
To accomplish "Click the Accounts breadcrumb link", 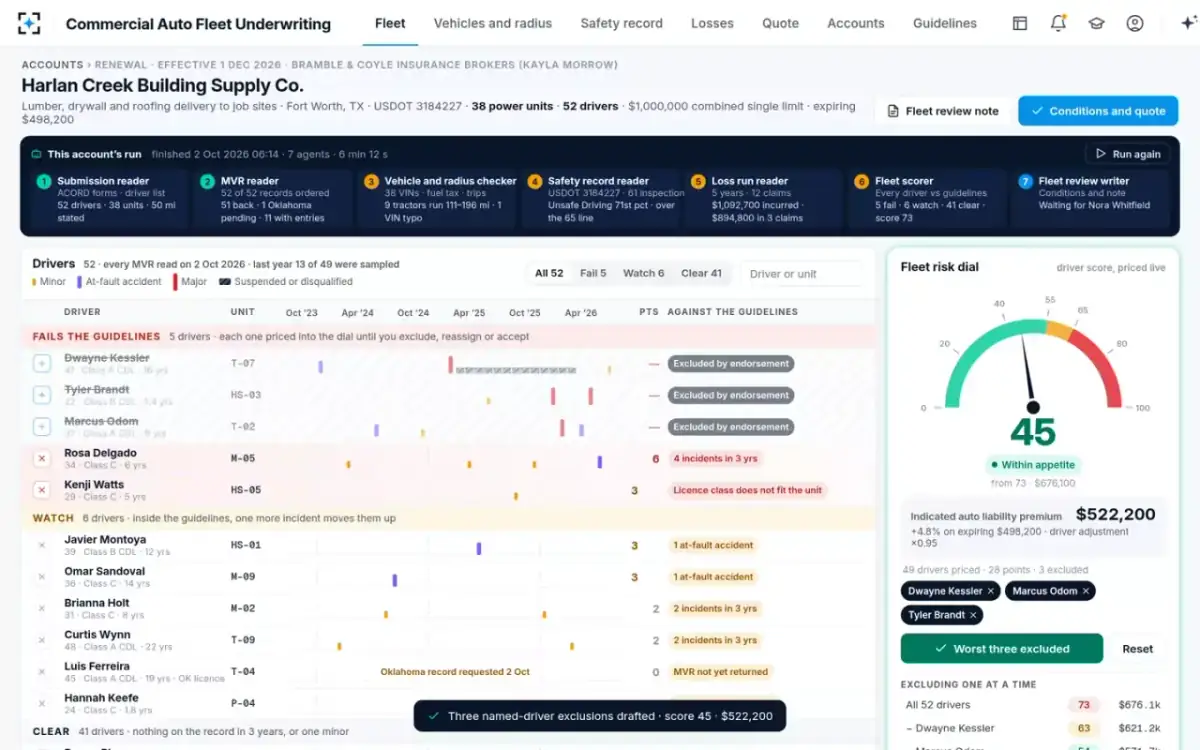I will click(52, 65).
